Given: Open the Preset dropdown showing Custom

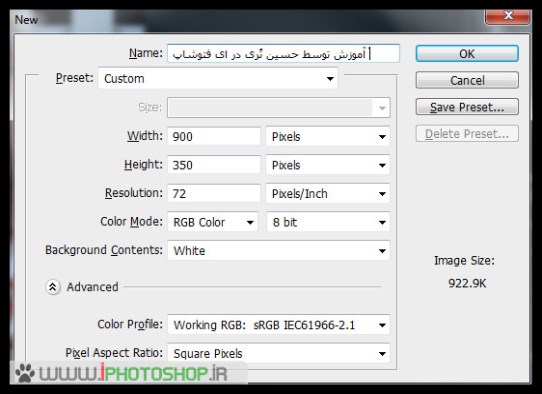Looking at the screenshot, I should (218, 78).
